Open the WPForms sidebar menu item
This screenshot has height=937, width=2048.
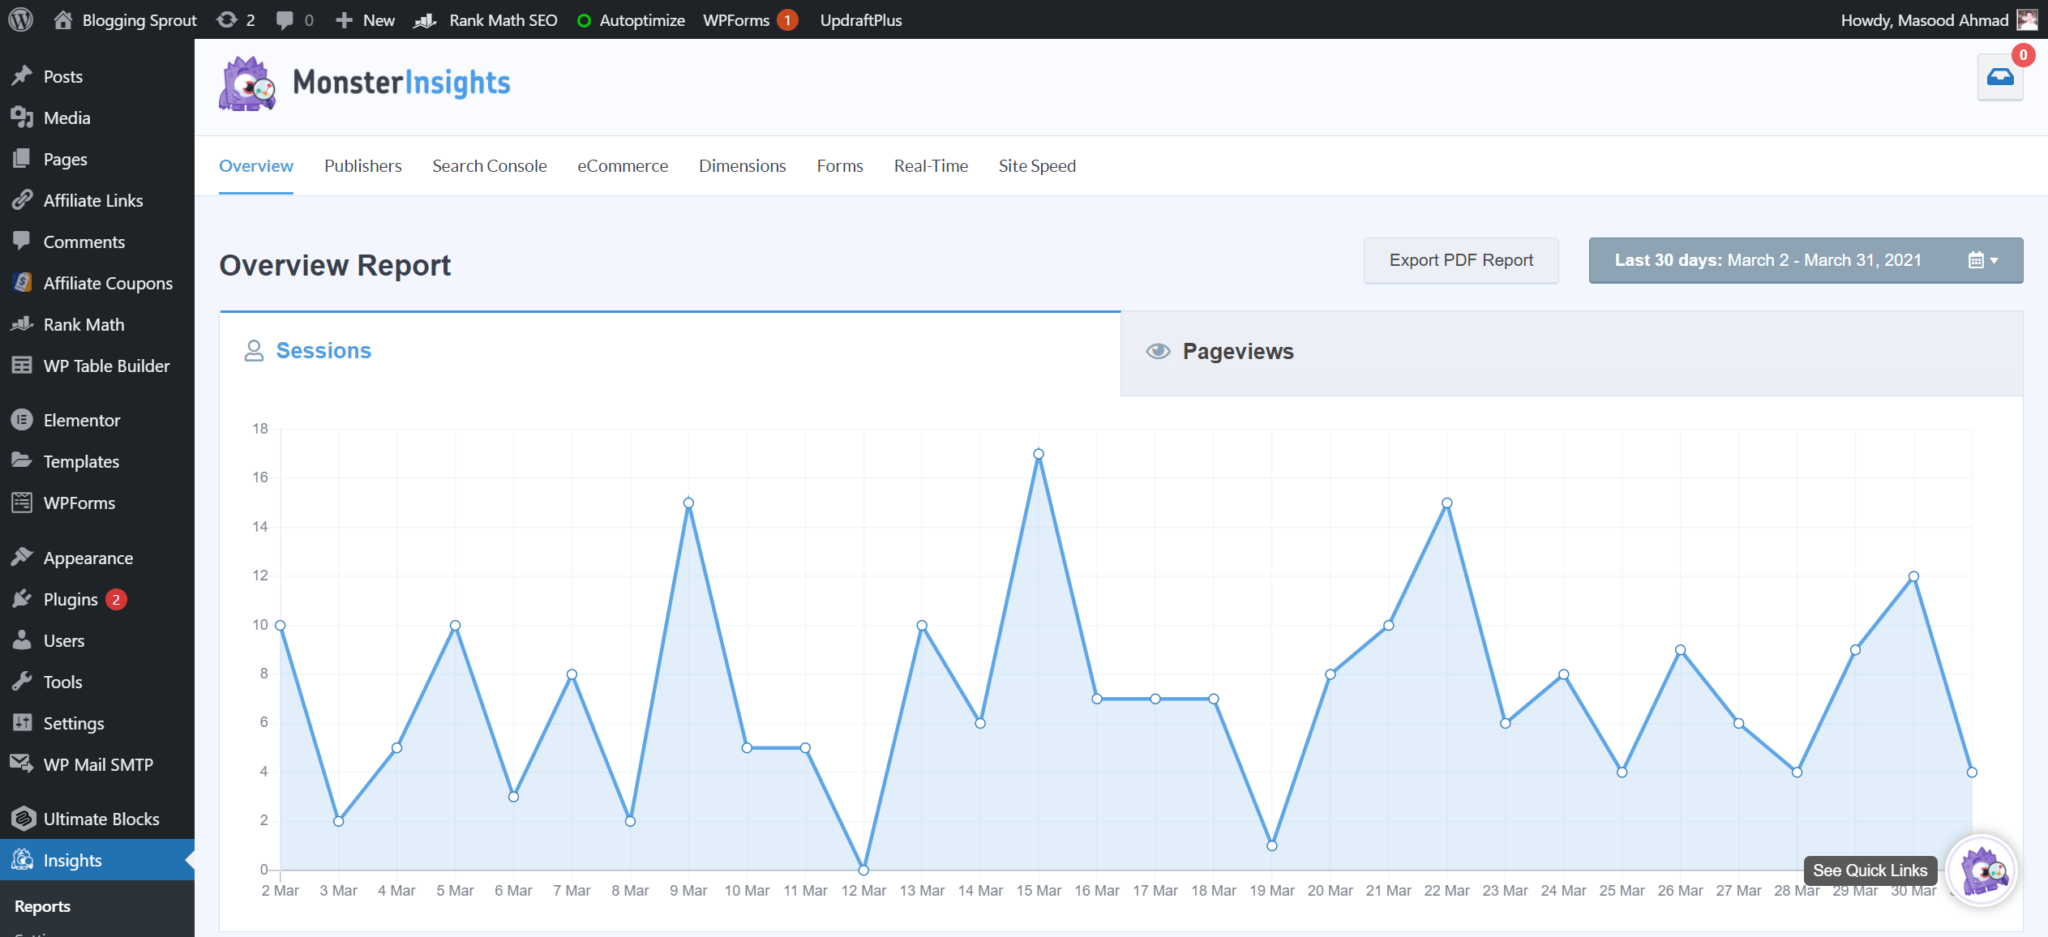pos(97,503)
